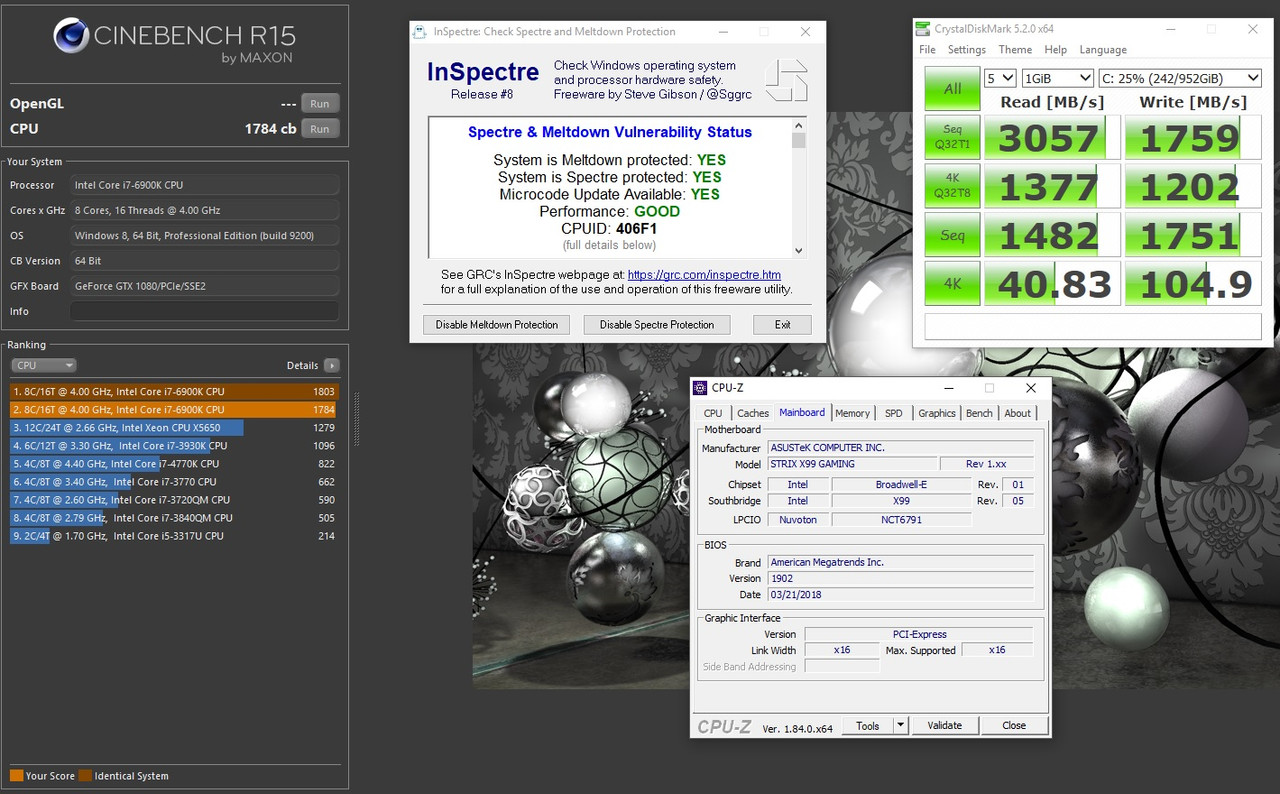Select the i7-6900K ranking entry scoring 1784
The image size is (1280, 794).
pyautogui.click(x=174, y=410)
